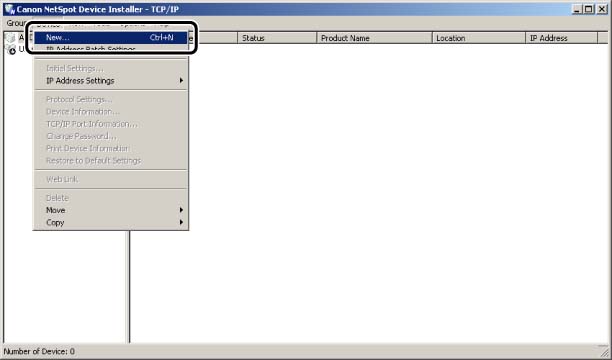Click the window resize grip in status bar
The image size is (612, 360).
(x=603, y=351)
